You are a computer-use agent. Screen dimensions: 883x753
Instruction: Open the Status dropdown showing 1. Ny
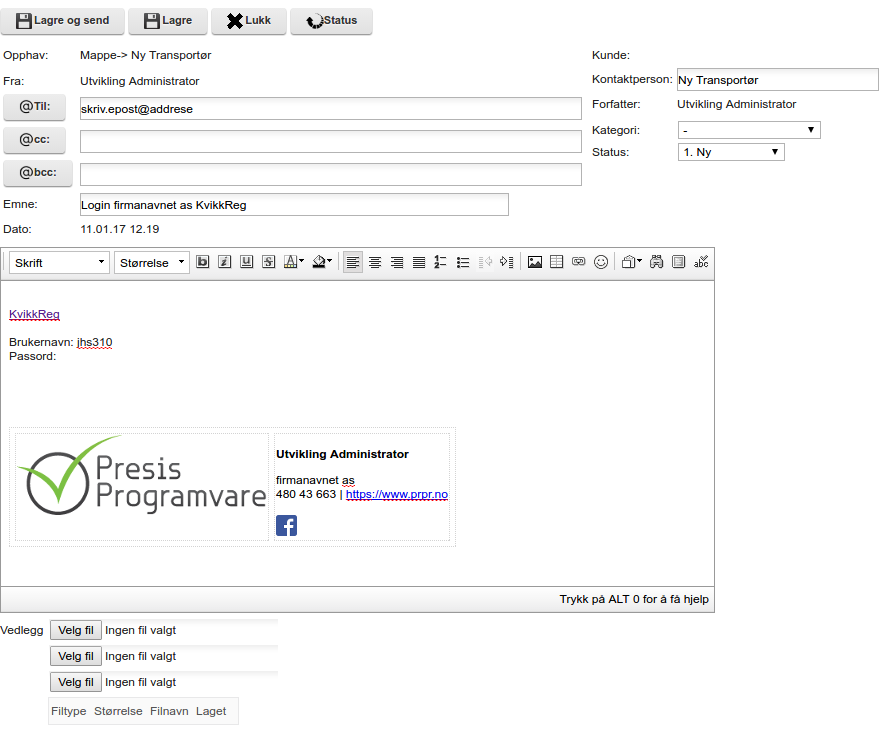point(731,152)
